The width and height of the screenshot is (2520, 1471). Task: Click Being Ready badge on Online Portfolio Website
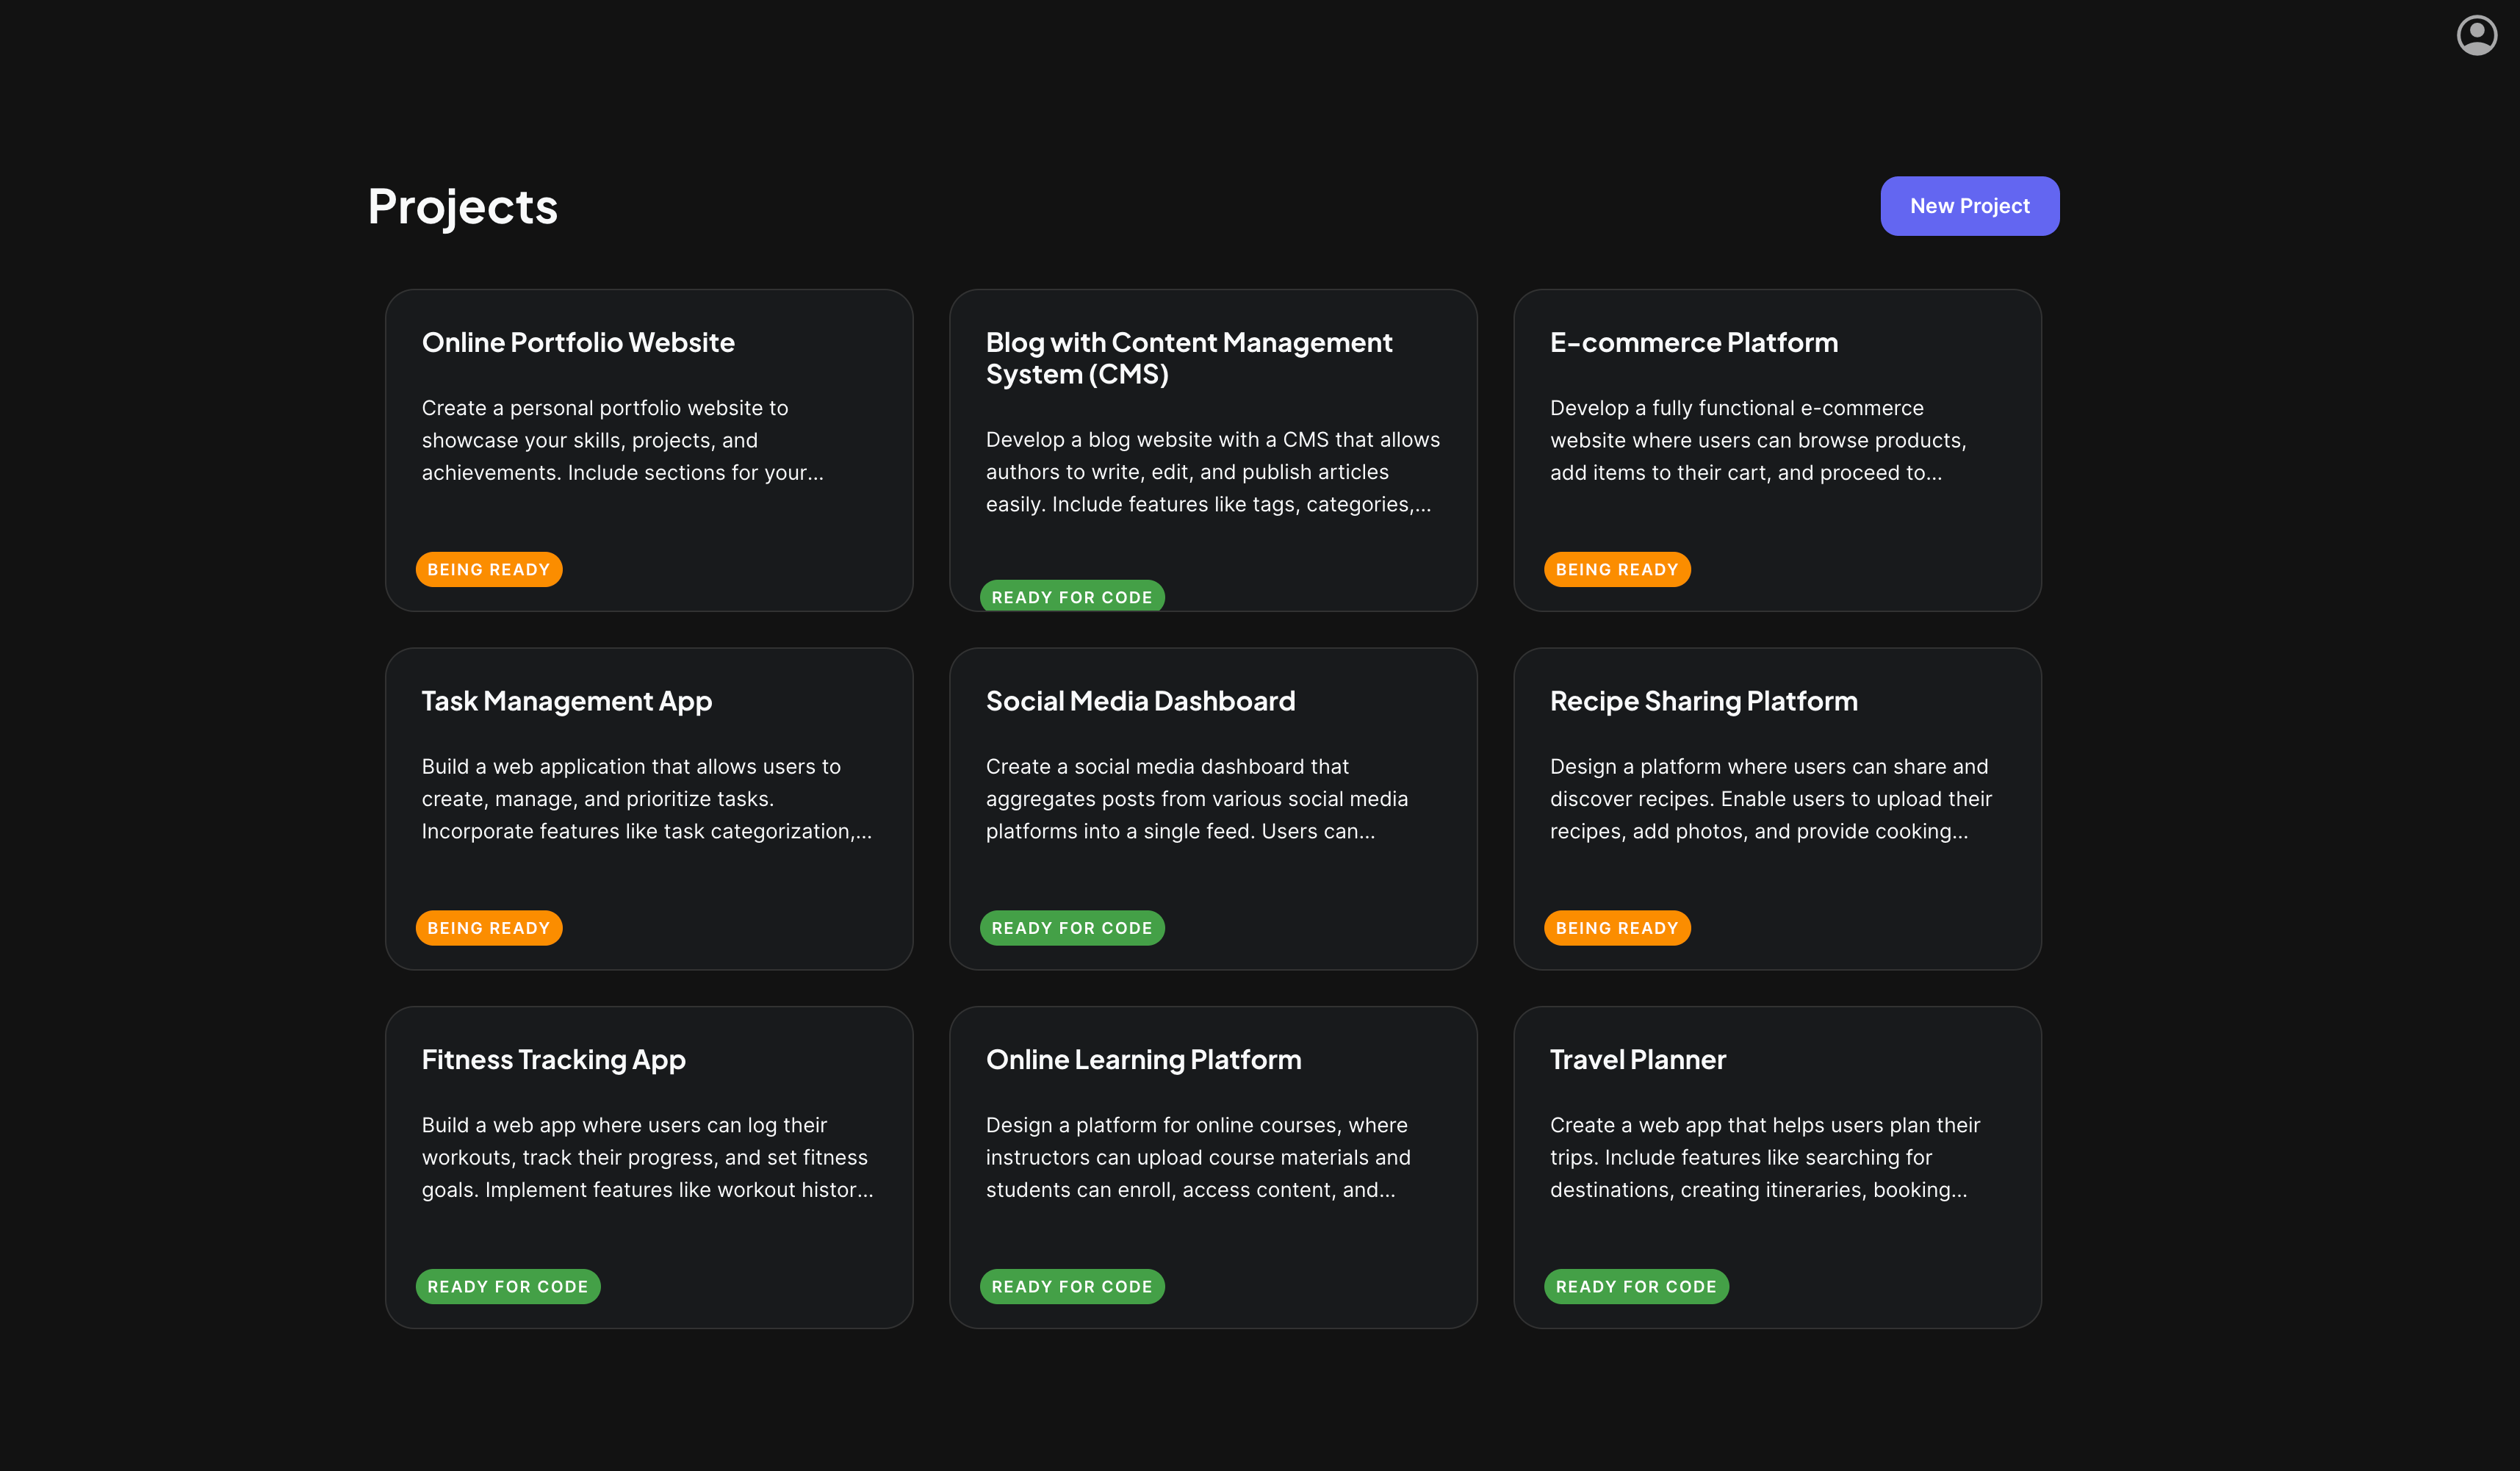pos(488,570)
